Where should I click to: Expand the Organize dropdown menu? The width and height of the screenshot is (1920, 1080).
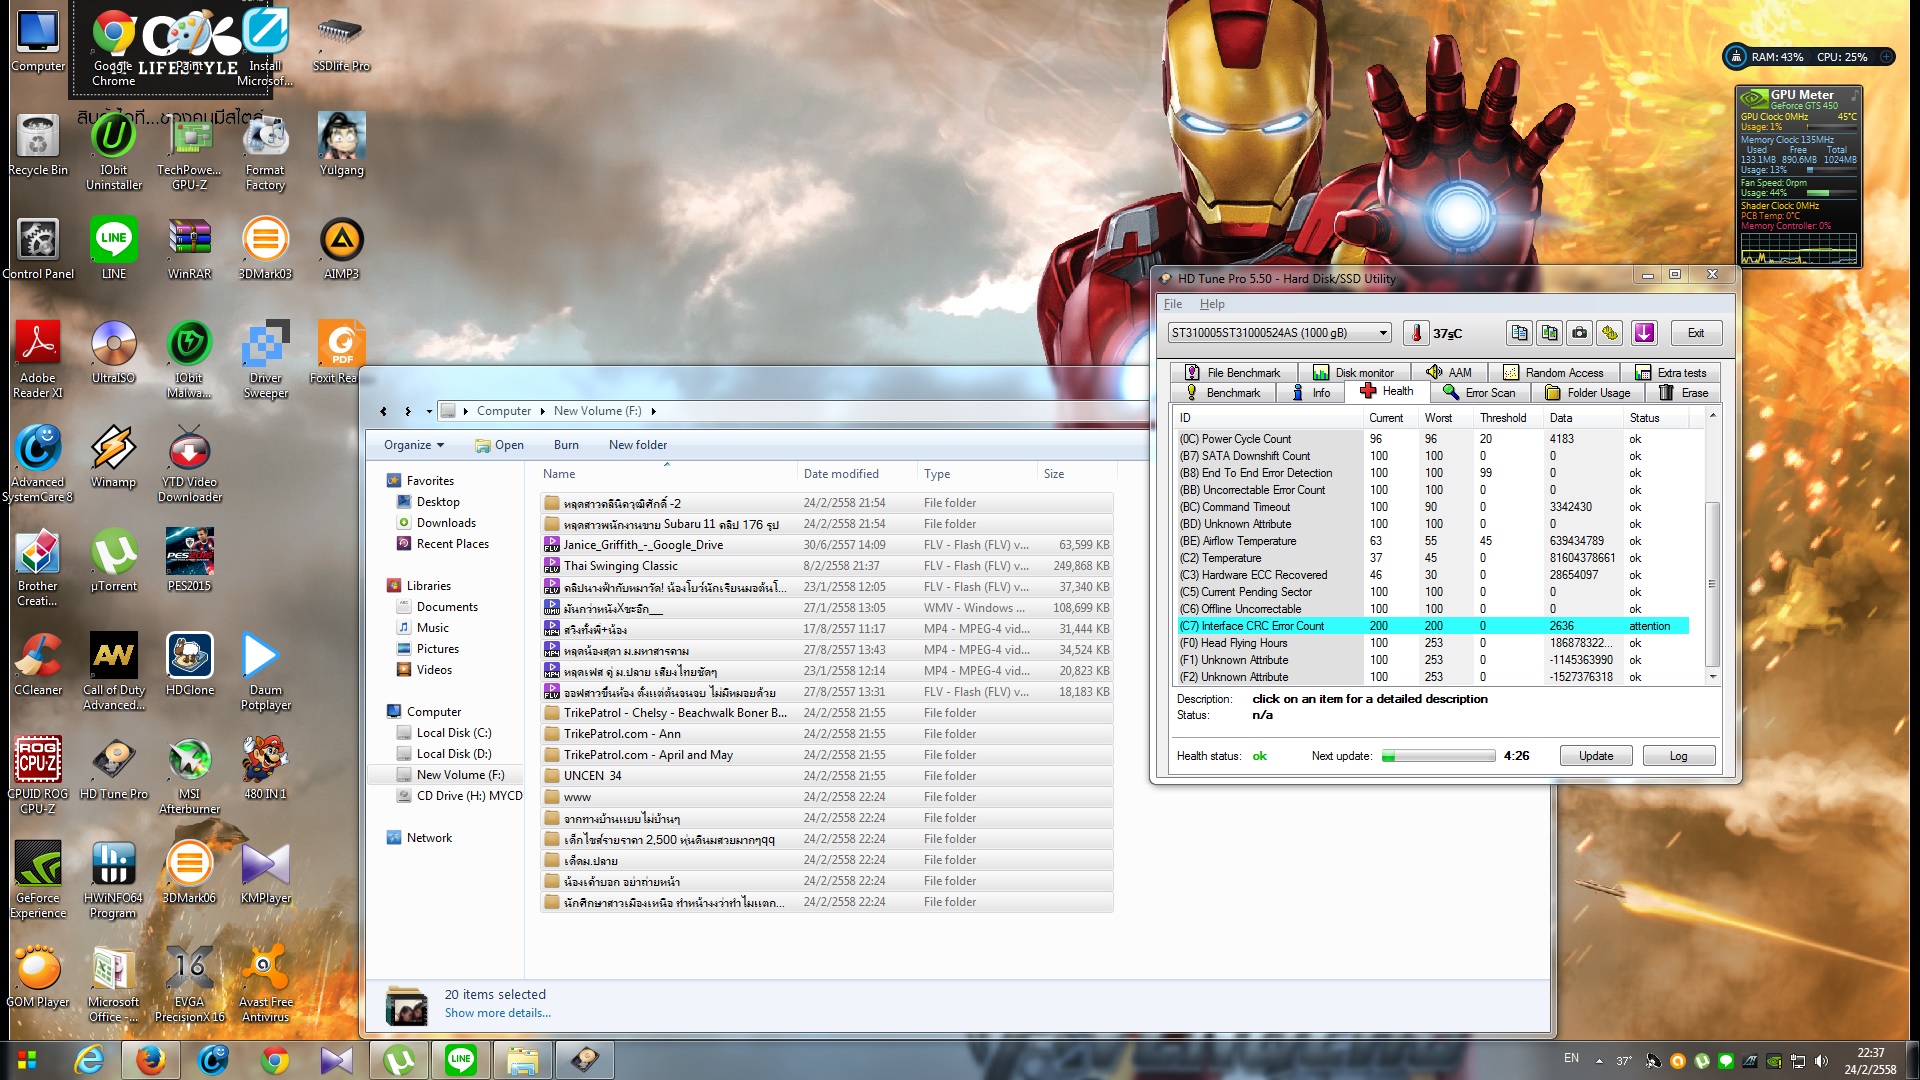pos(413,445)
